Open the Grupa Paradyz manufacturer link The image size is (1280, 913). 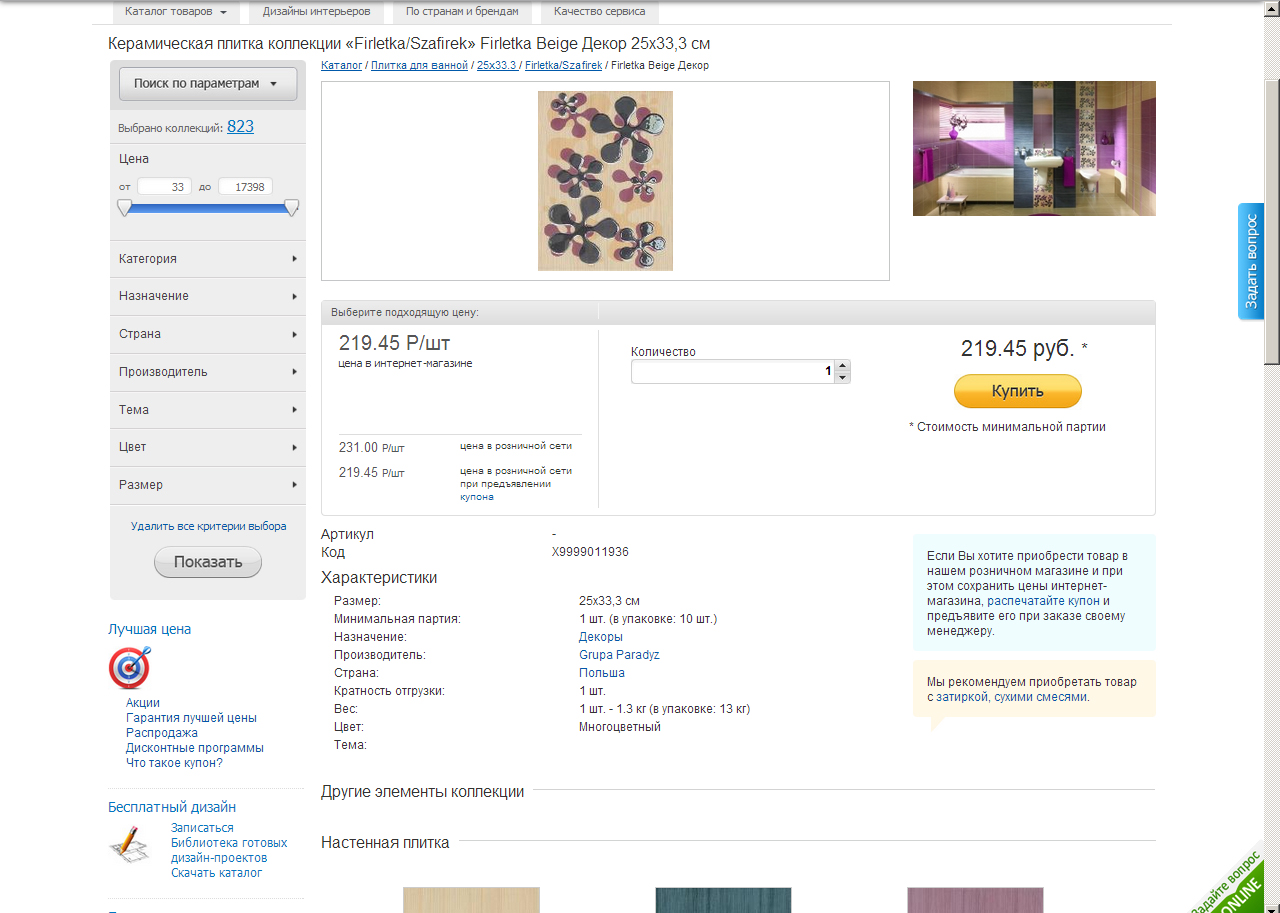pos(619,655)
